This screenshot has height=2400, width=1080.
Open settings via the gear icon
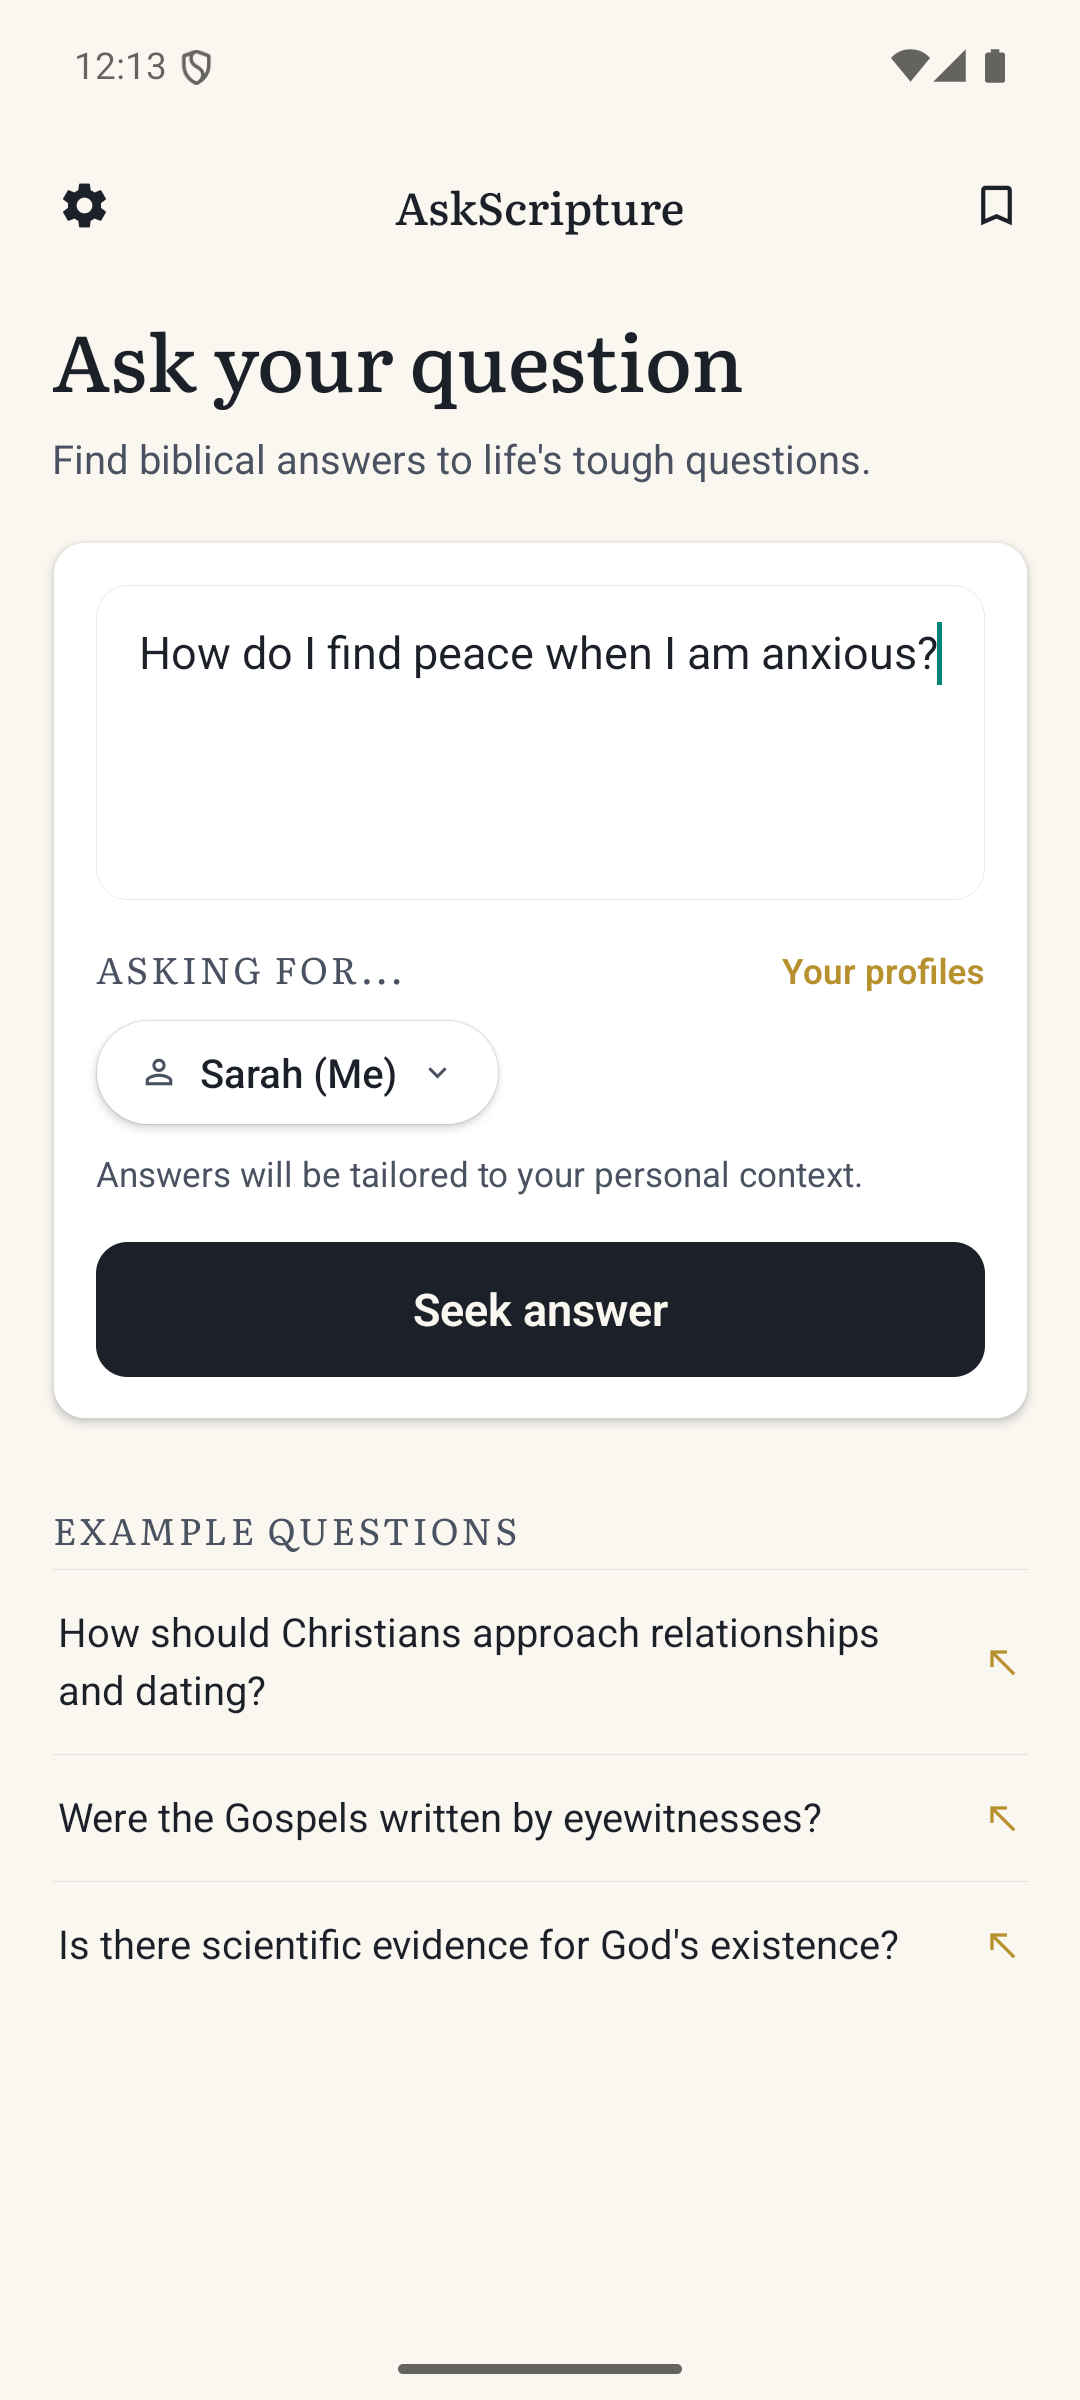tap(84, 206)
